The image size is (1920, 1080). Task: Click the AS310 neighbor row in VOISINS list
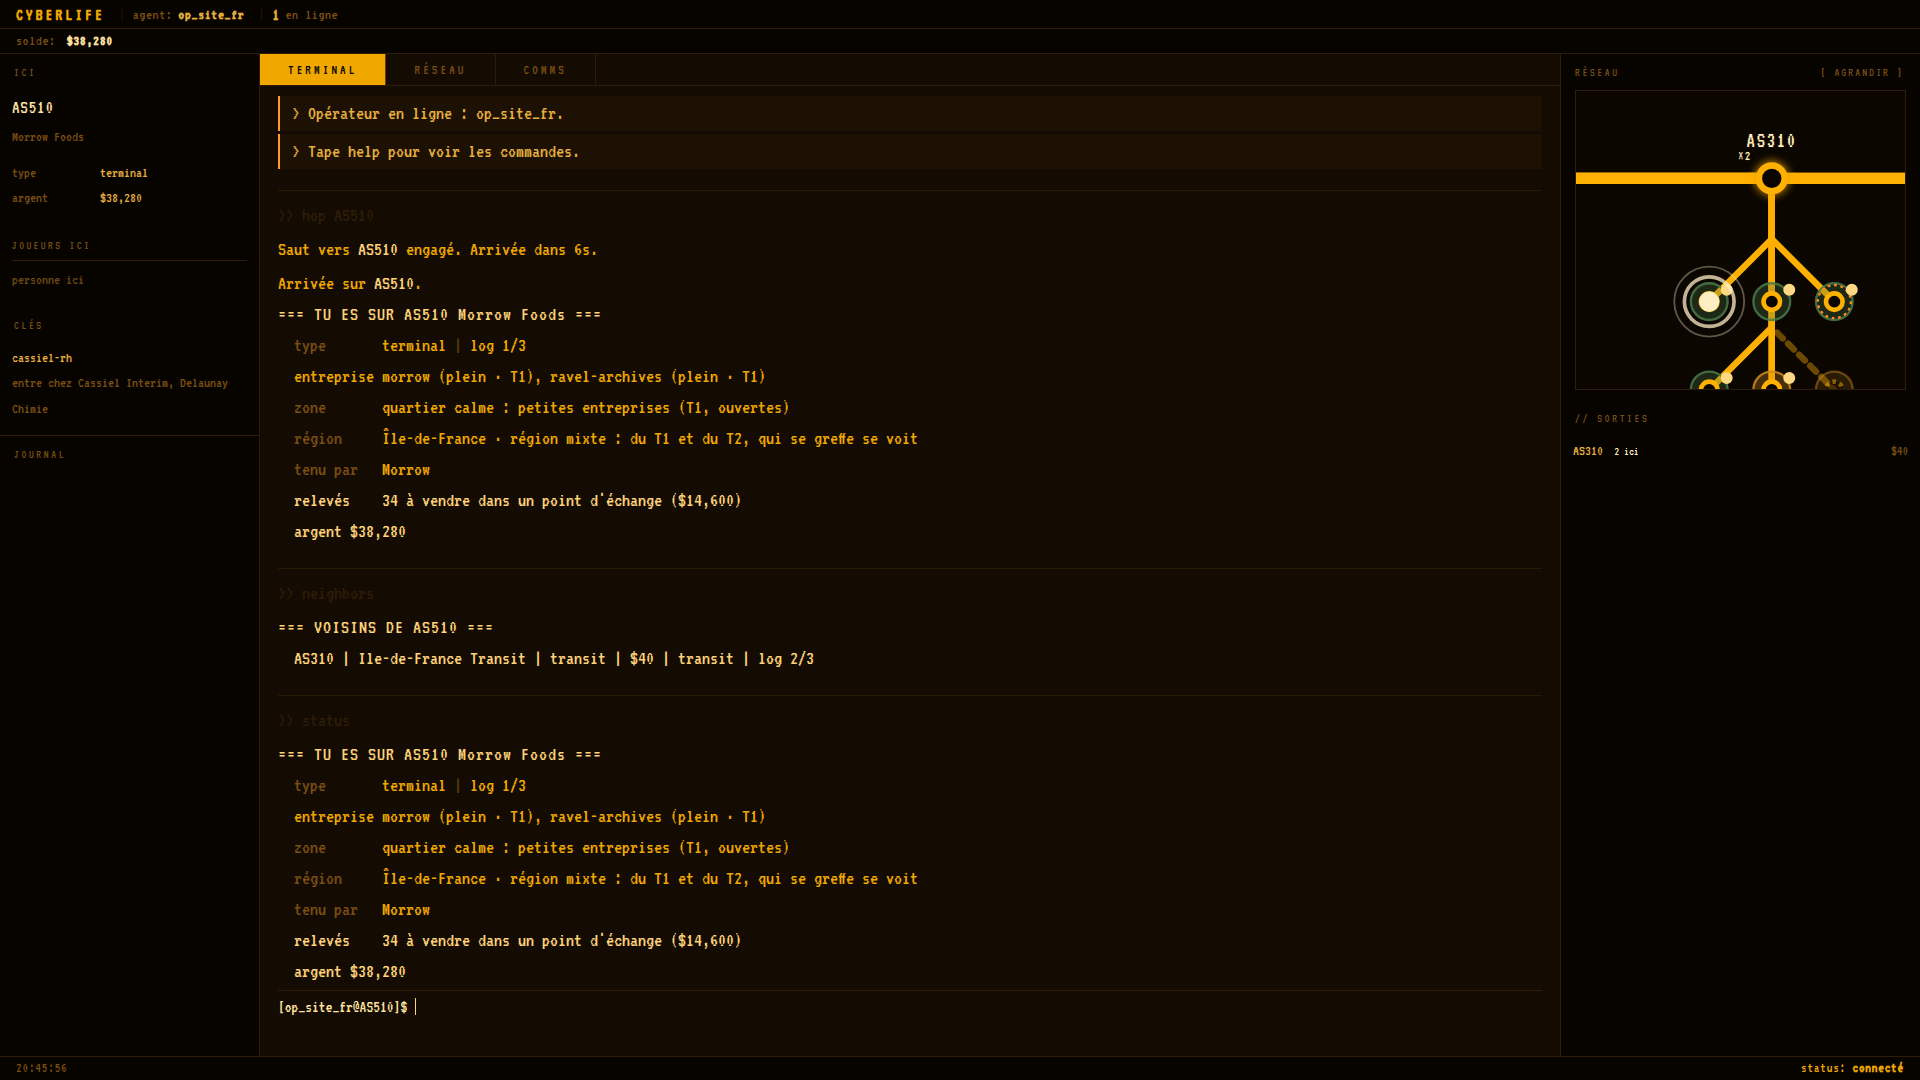tap(554, 659)
